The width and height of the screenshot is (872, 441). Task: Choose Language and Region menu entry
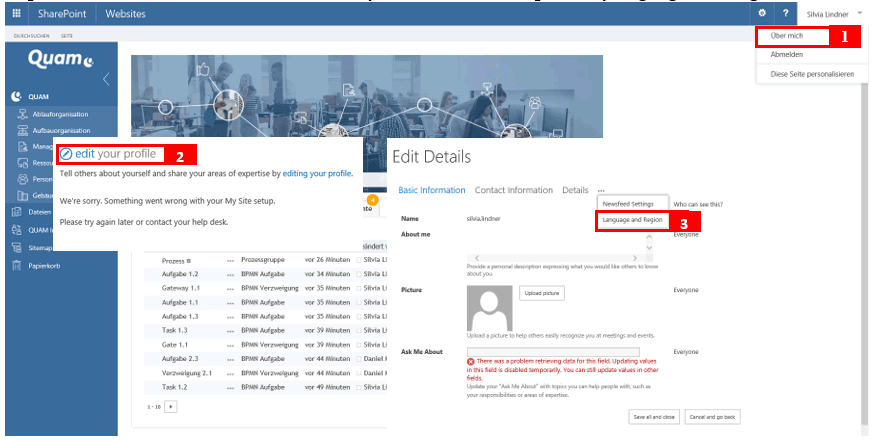pyautogui.click(x=633, y=219)
